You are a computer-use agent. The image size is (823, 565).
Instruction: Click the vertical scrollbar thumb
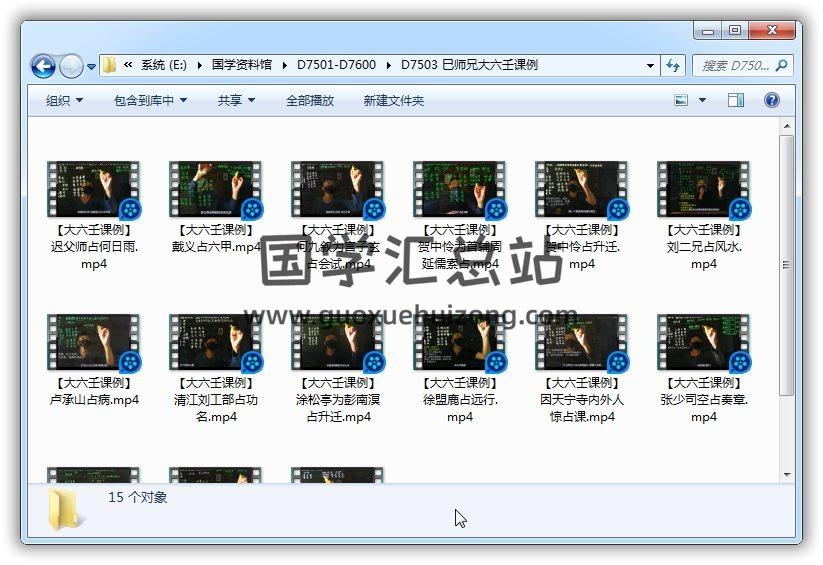786,265
